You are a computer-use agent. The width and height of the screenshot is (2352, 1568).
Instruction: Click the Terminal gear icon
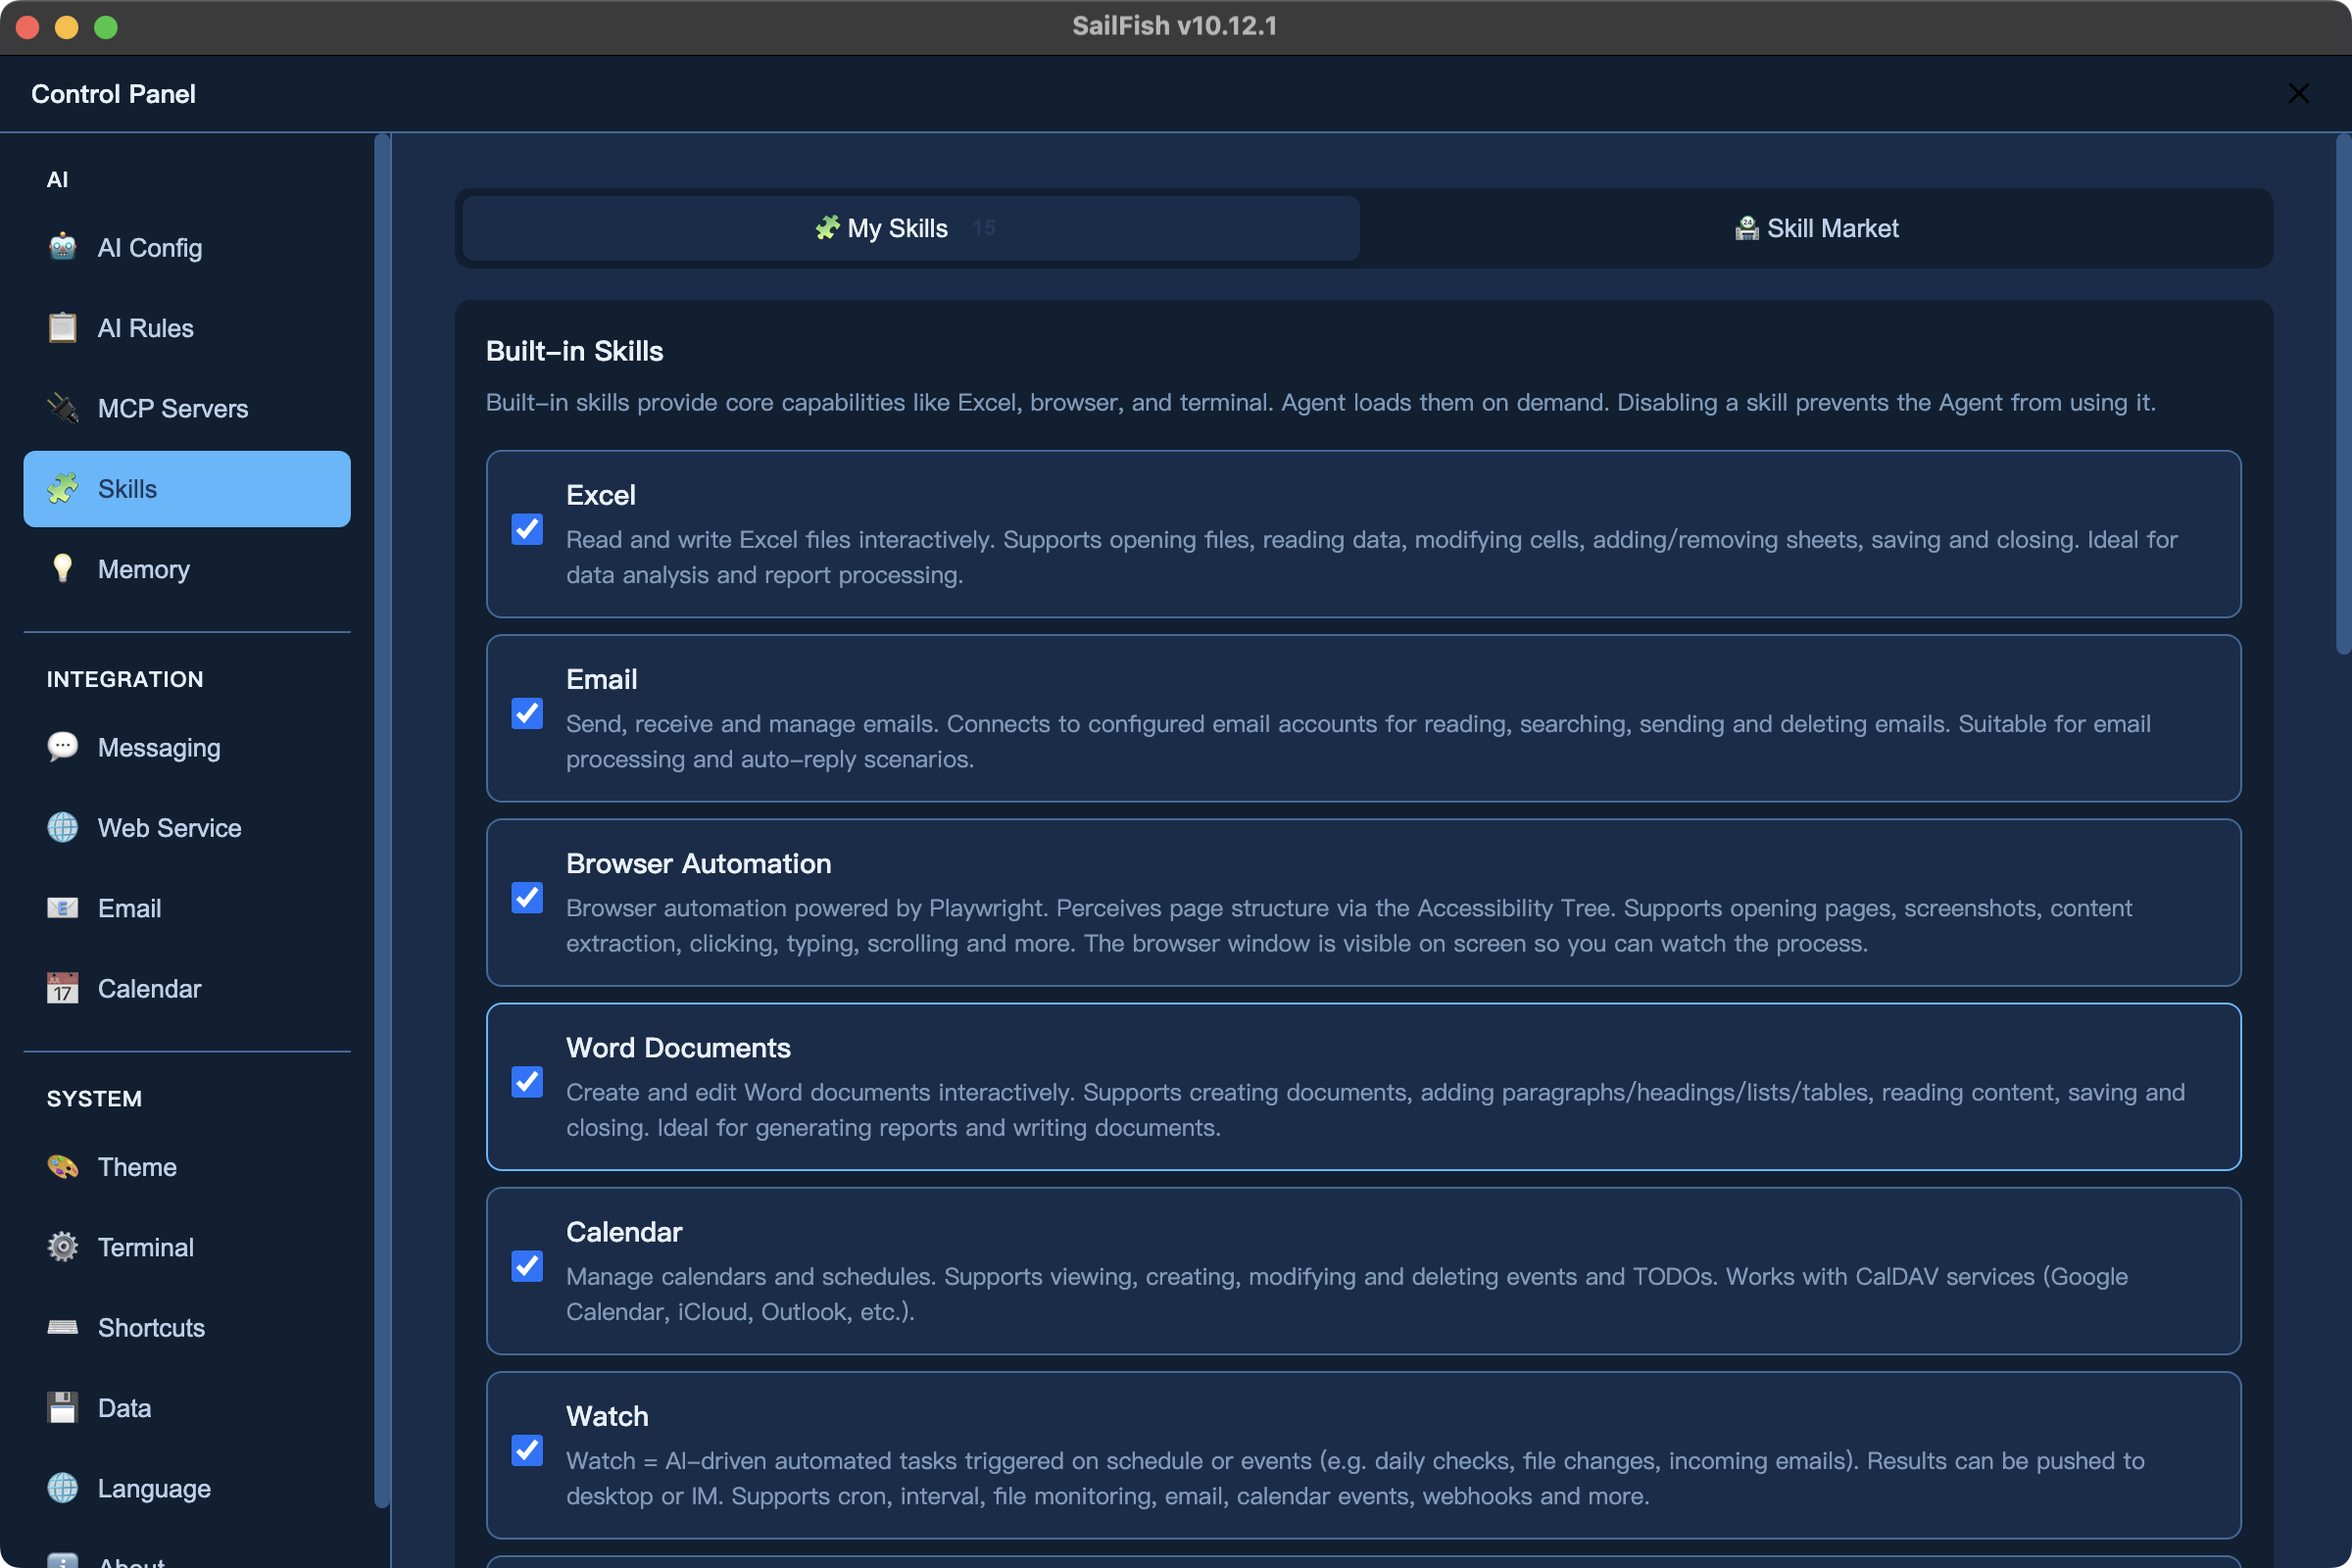(x=62, y=1247)
